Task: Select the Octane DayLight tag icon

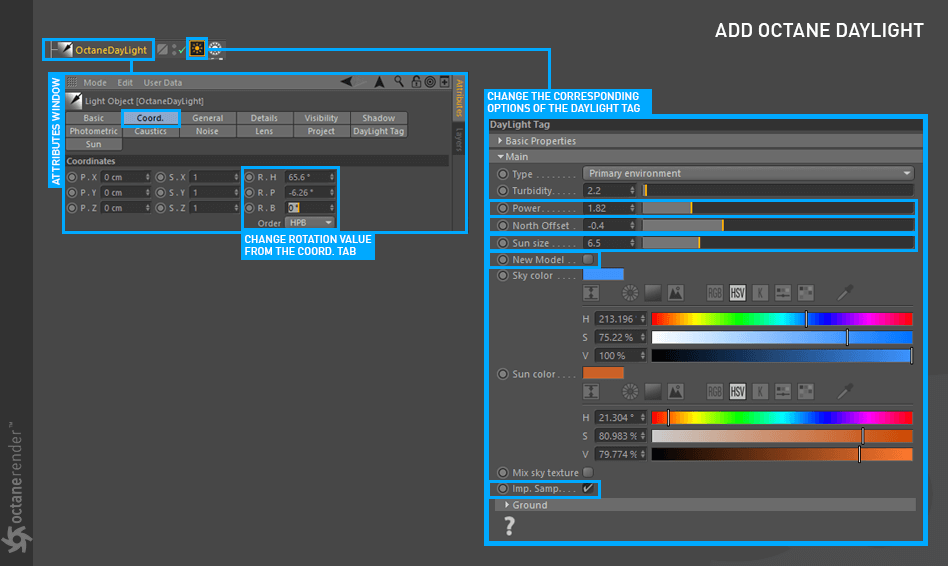Action: point(197,48)
